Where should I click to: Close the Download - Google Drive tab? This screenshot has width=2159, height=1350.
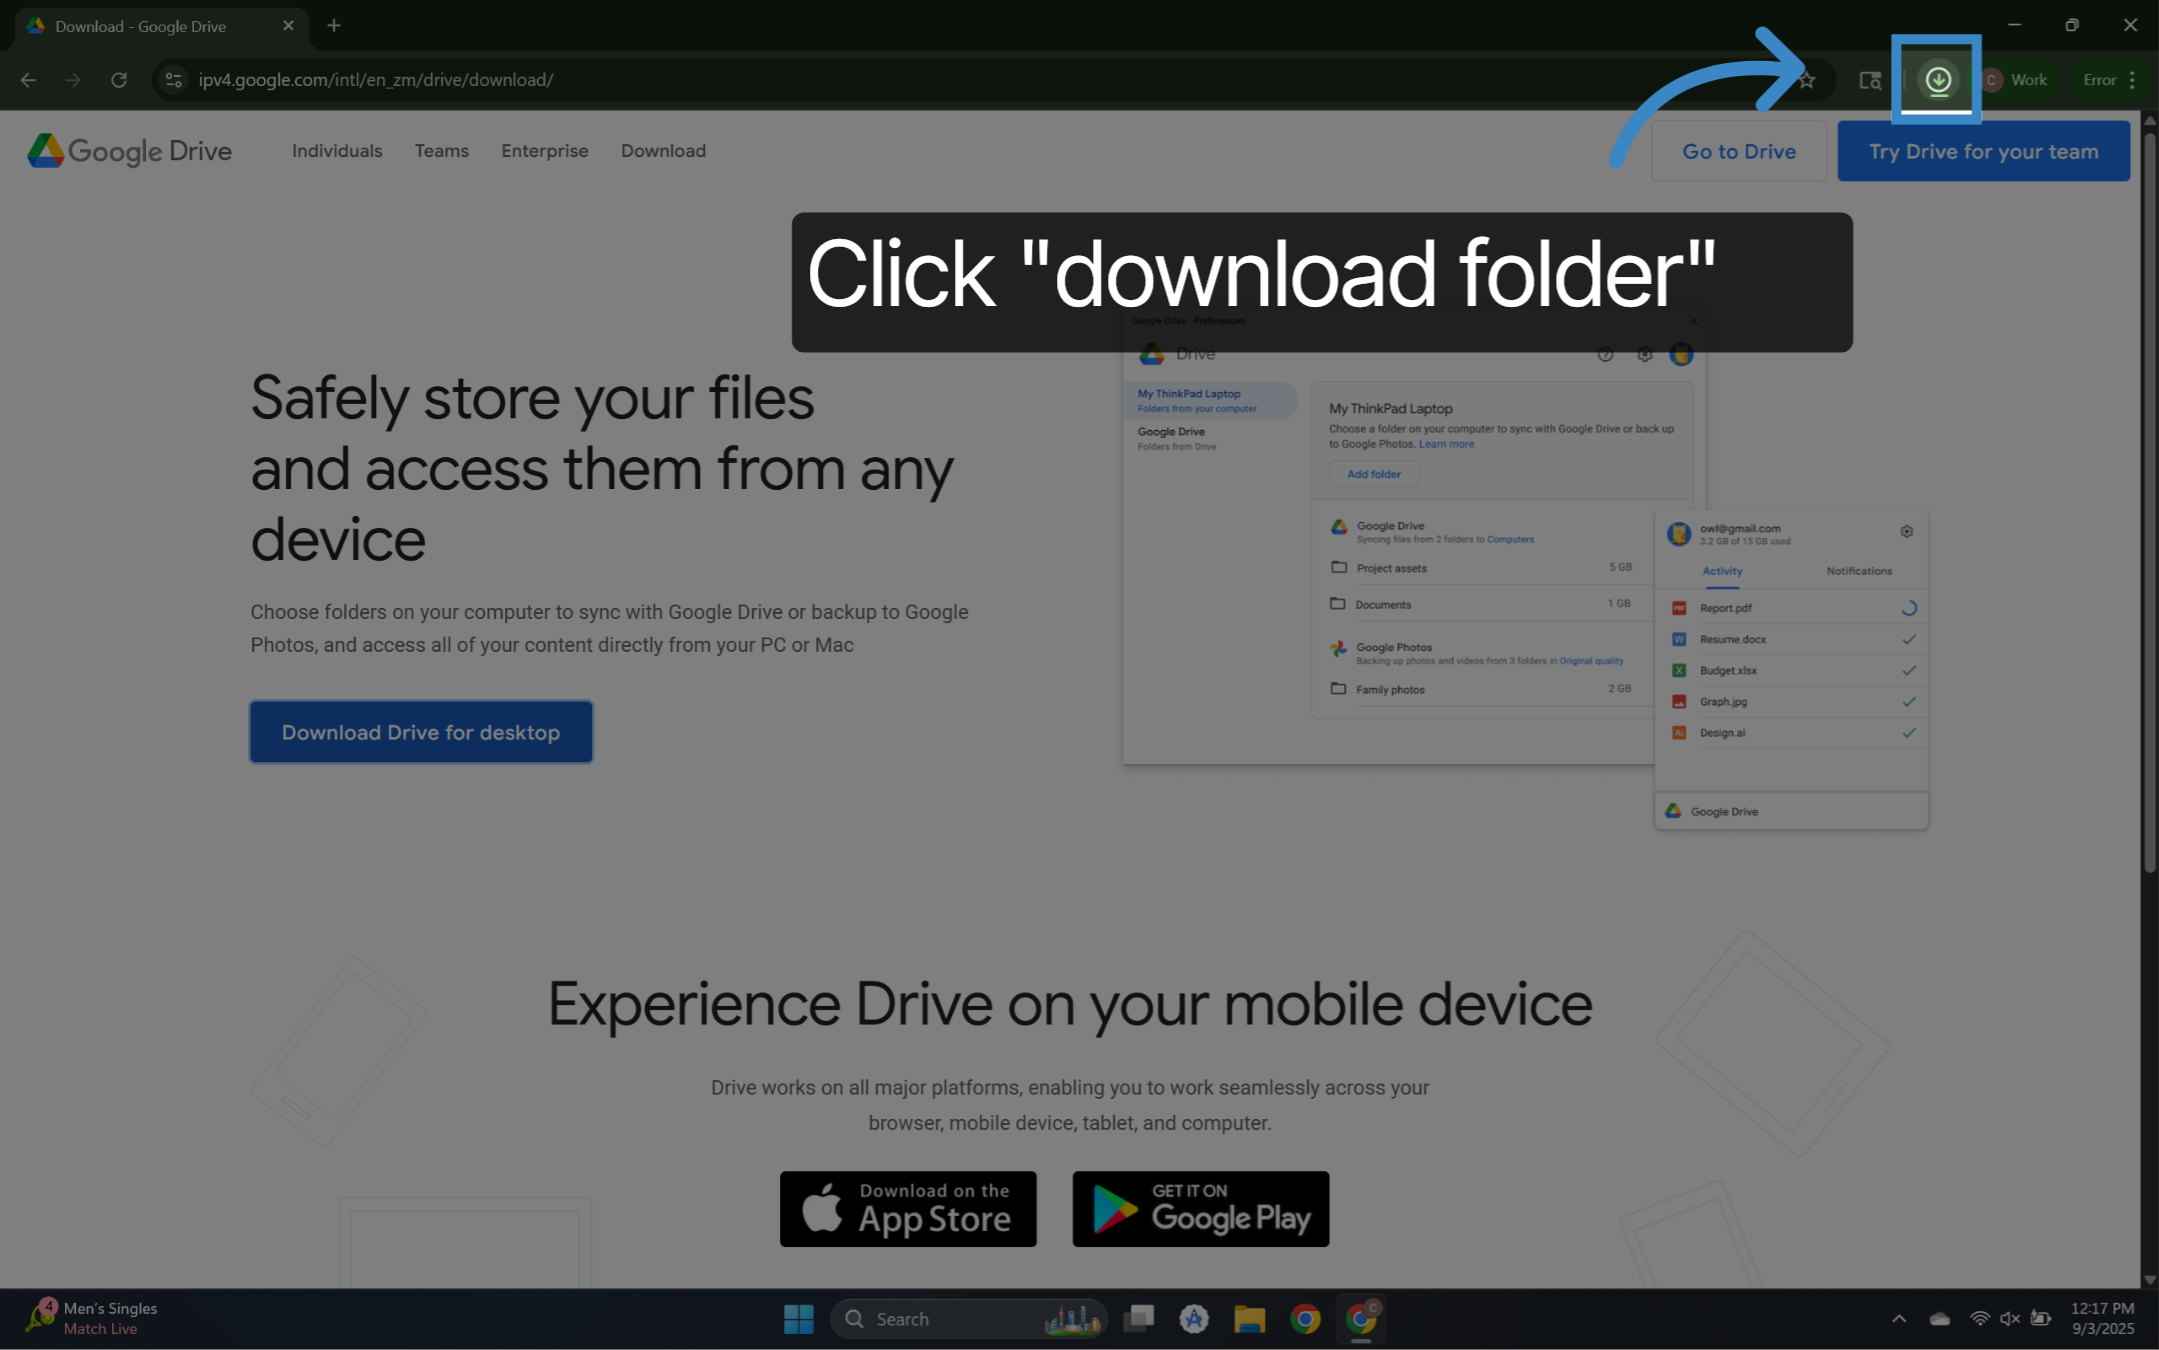(288, 26)
